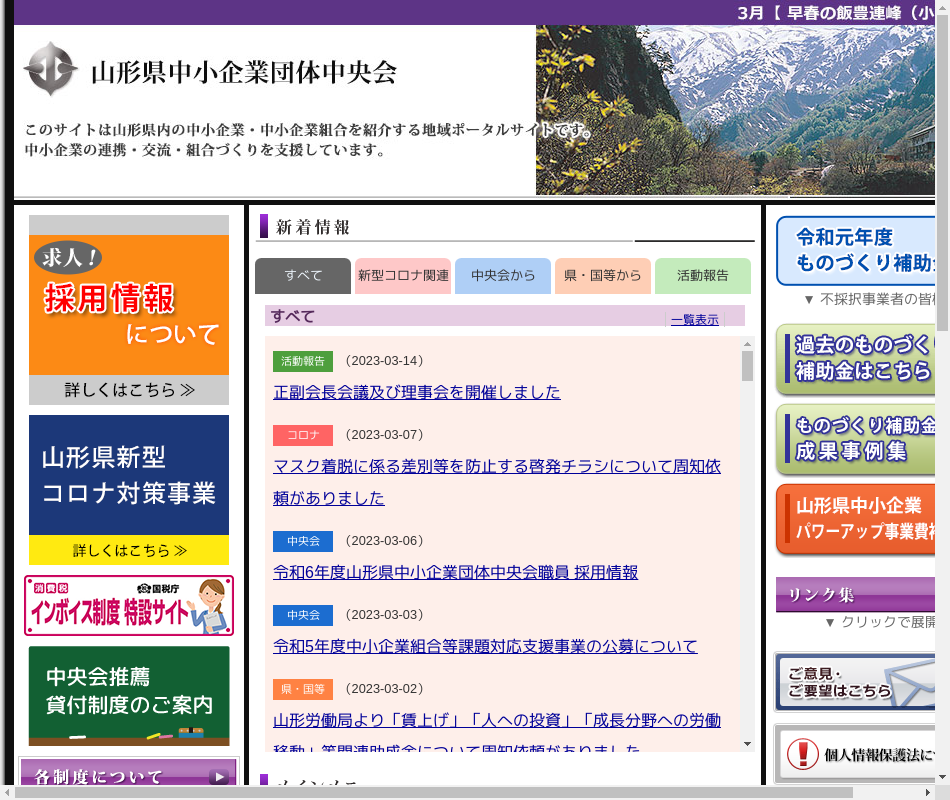Click the ご意見・ご要望 envelope banner
Screen dimensions: 950x800
point(855,682)
